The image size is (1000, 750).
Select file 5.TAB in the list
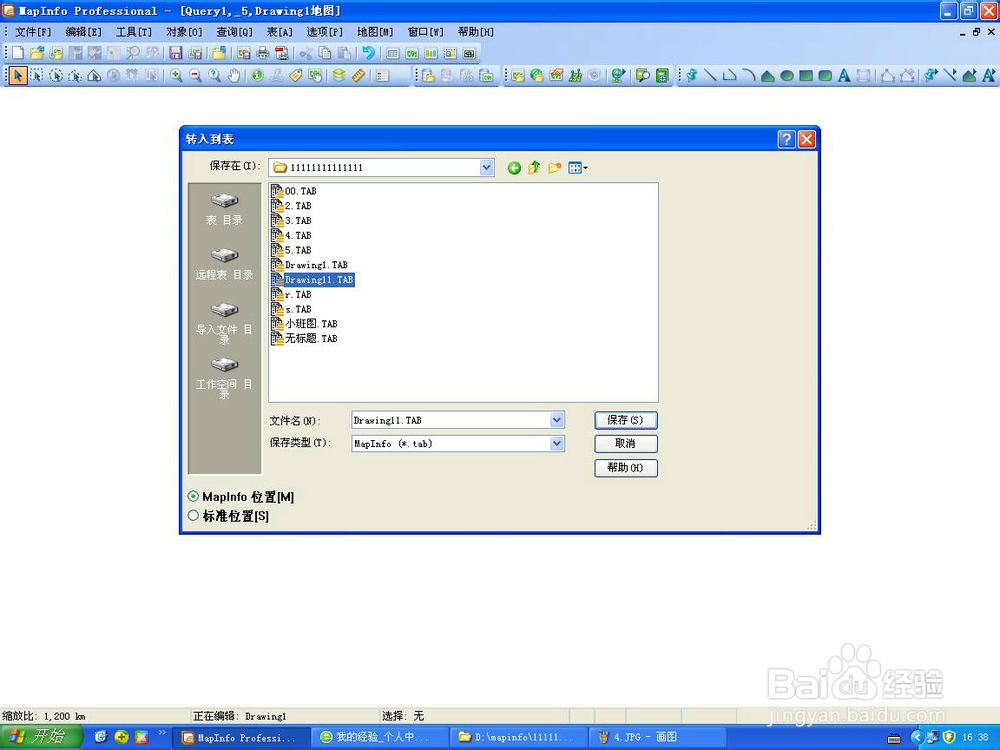291,250
